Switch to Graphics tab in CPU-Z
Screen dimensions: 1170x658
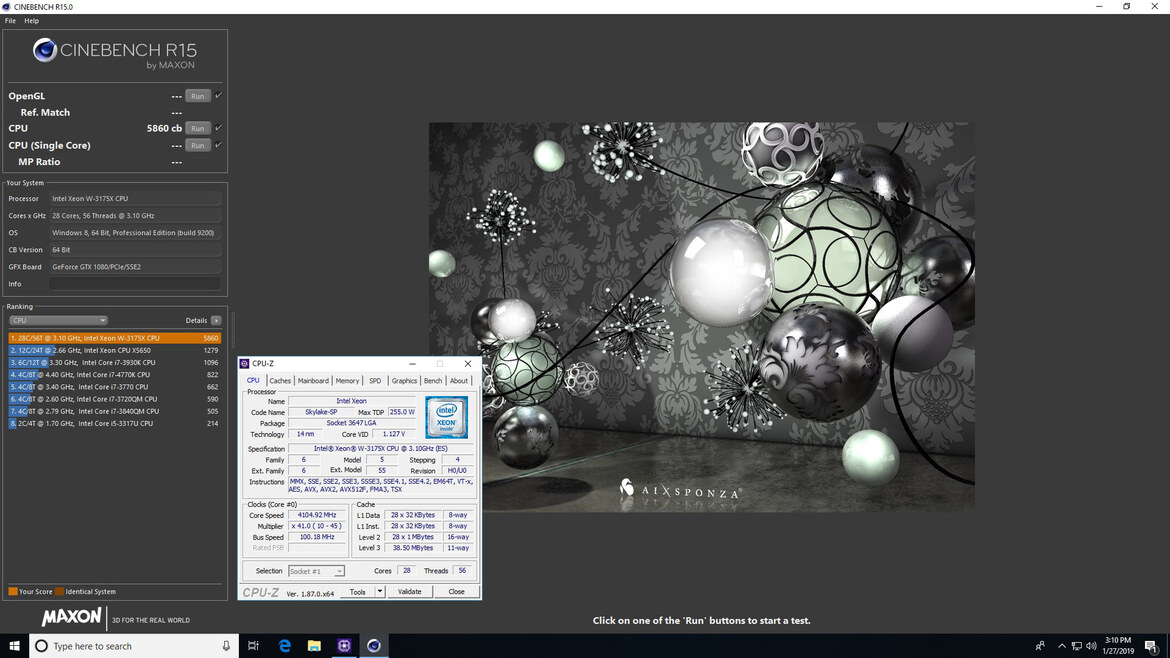pyautogui.click(x=404, y=380)
